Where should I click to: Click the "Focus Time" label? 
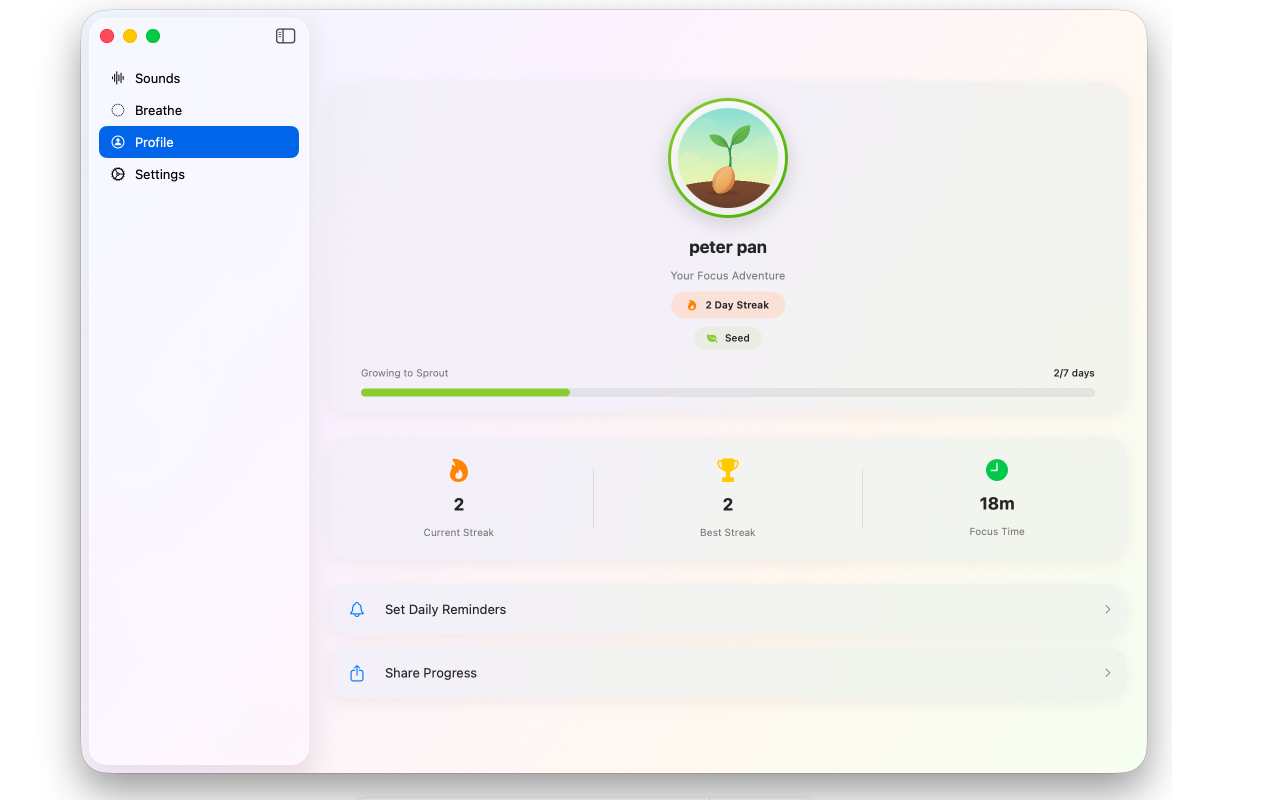(997, 532)
